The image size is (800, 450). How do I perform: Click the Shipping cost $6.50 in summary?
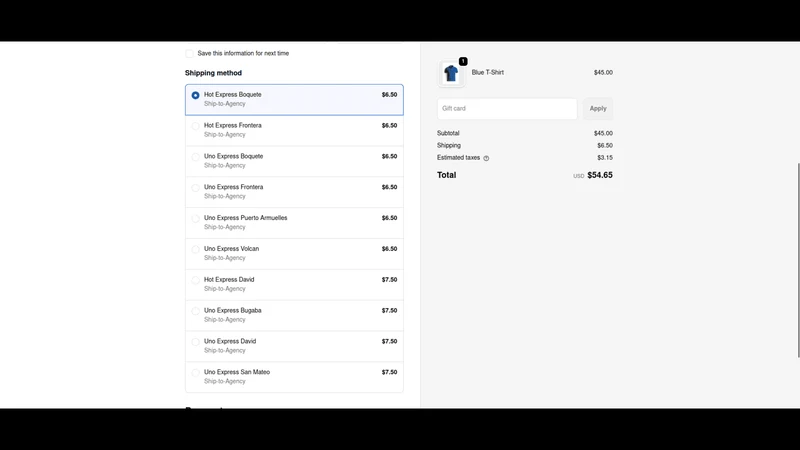tap(605, 145)
